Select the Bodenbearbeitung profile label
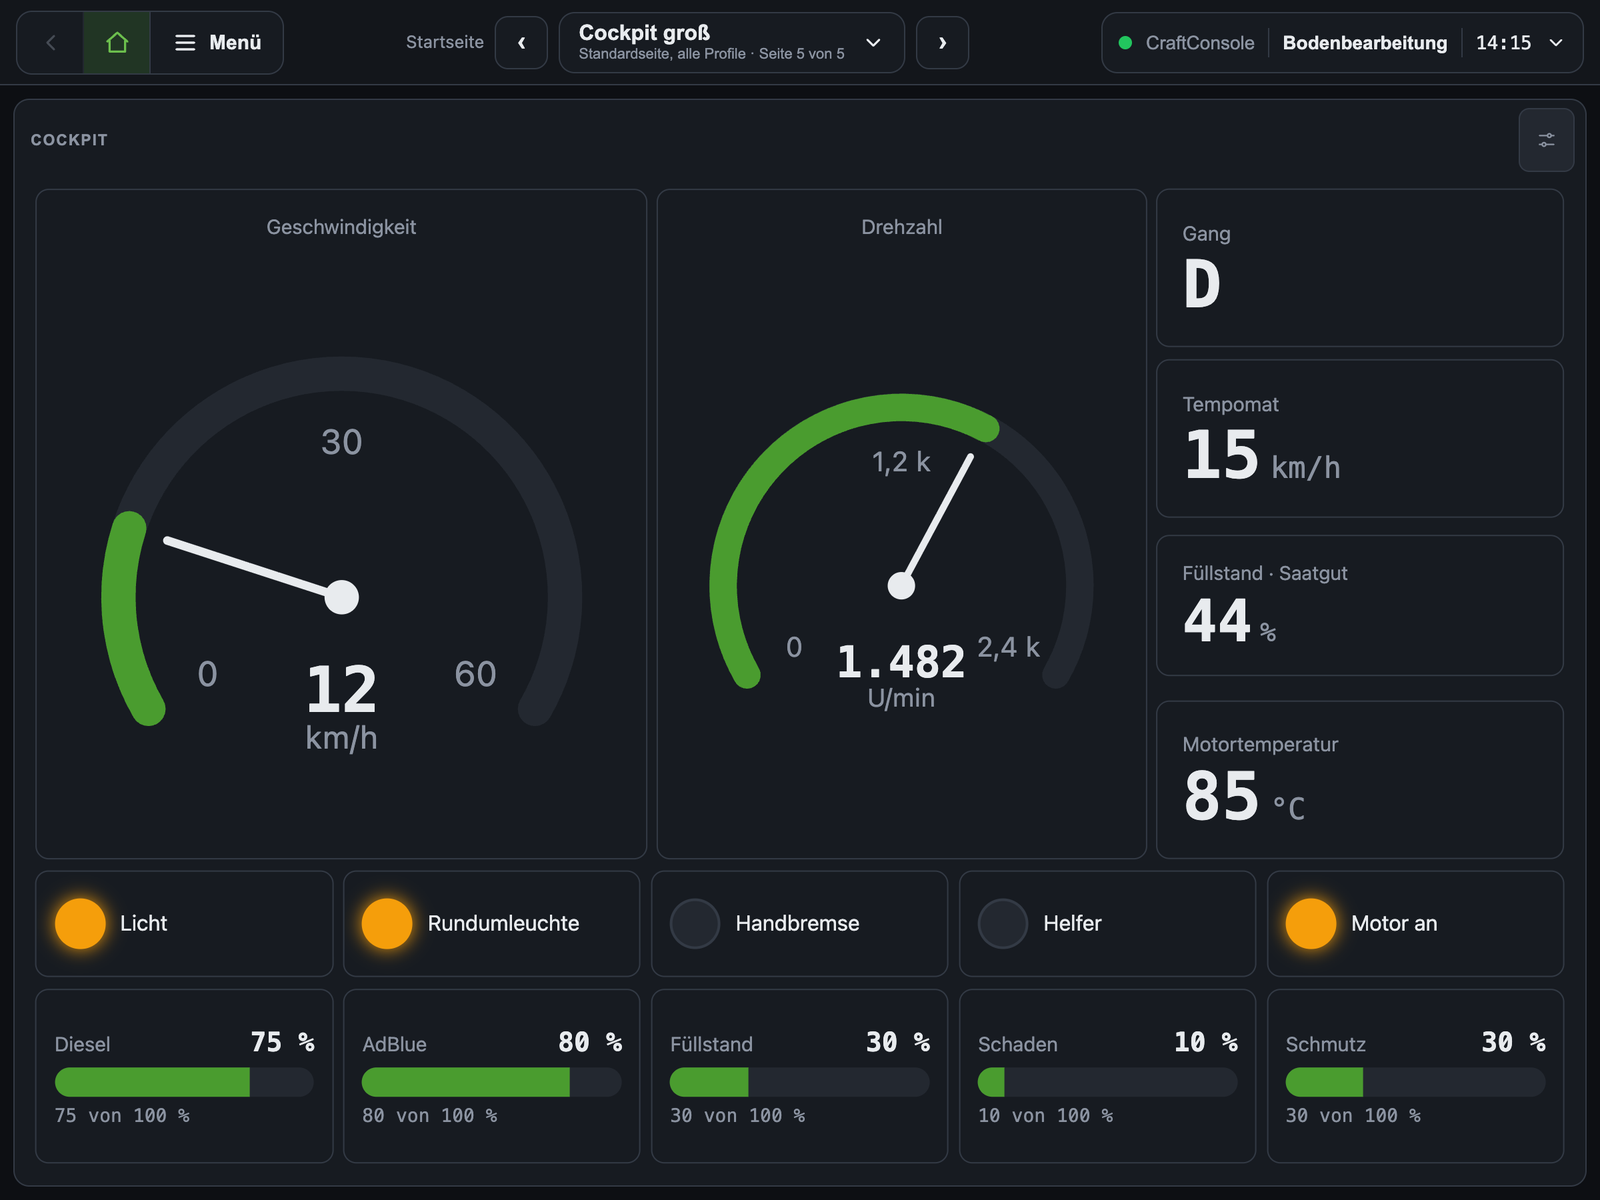Image resolution: width=1600 pixels, height=1200 pixels. coord(1365,43)
